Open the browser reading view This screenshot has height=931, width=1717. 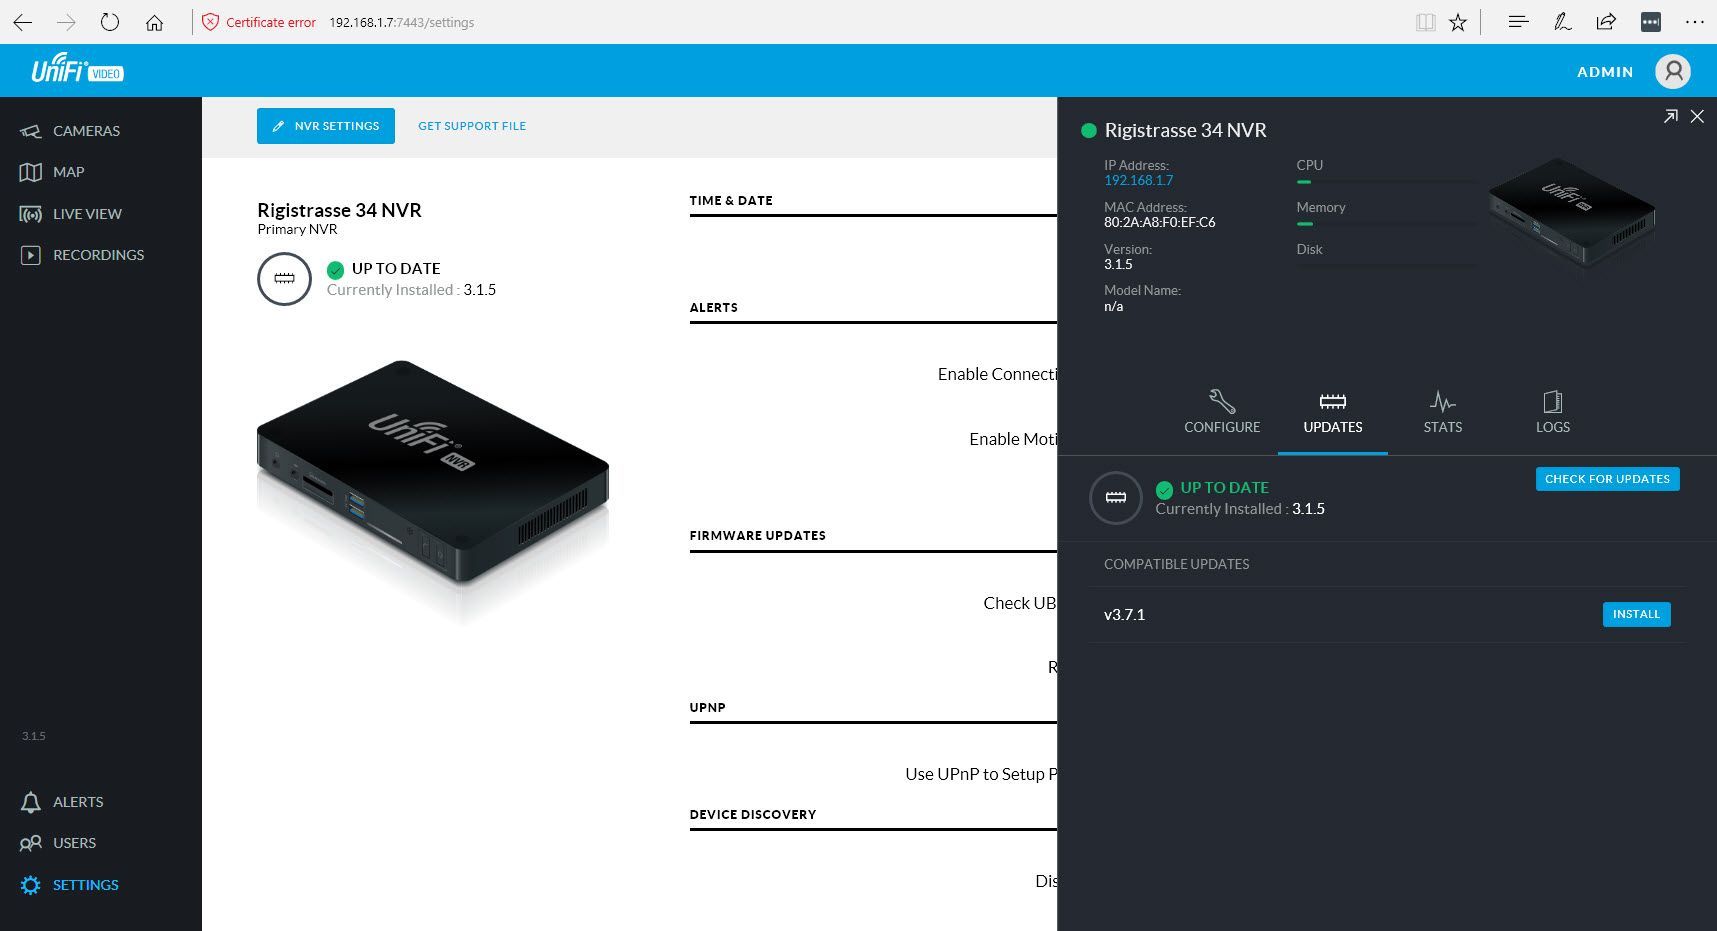1426,22
